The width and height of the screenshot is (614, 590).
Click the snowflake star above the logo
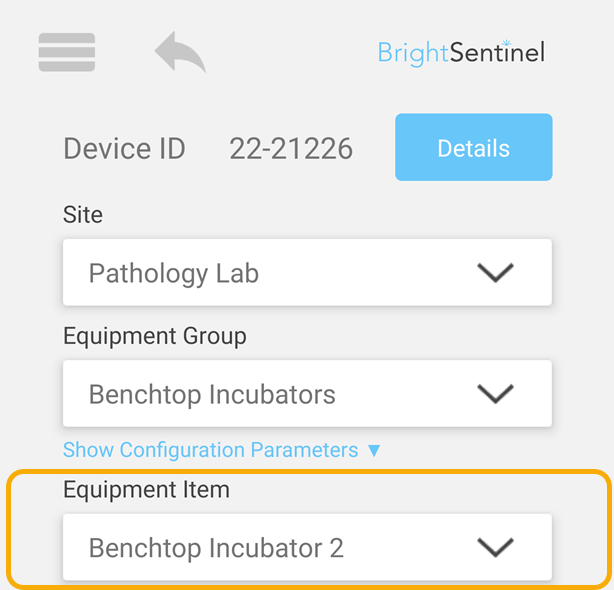pos(506,42)
